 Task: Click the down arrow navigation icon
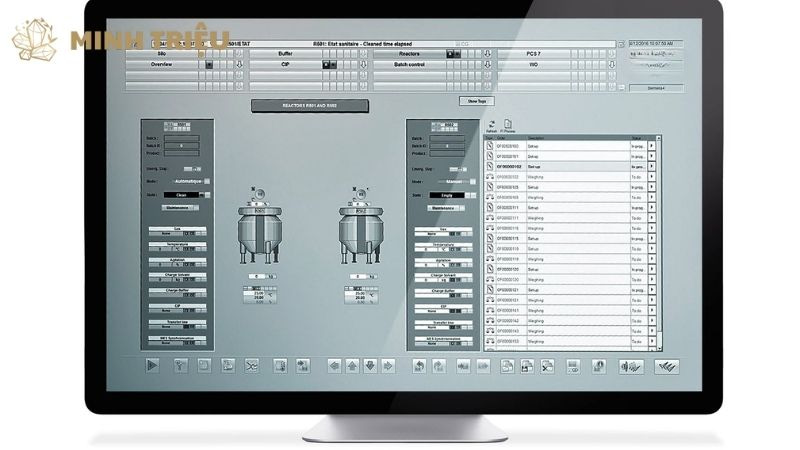(370, 366)
